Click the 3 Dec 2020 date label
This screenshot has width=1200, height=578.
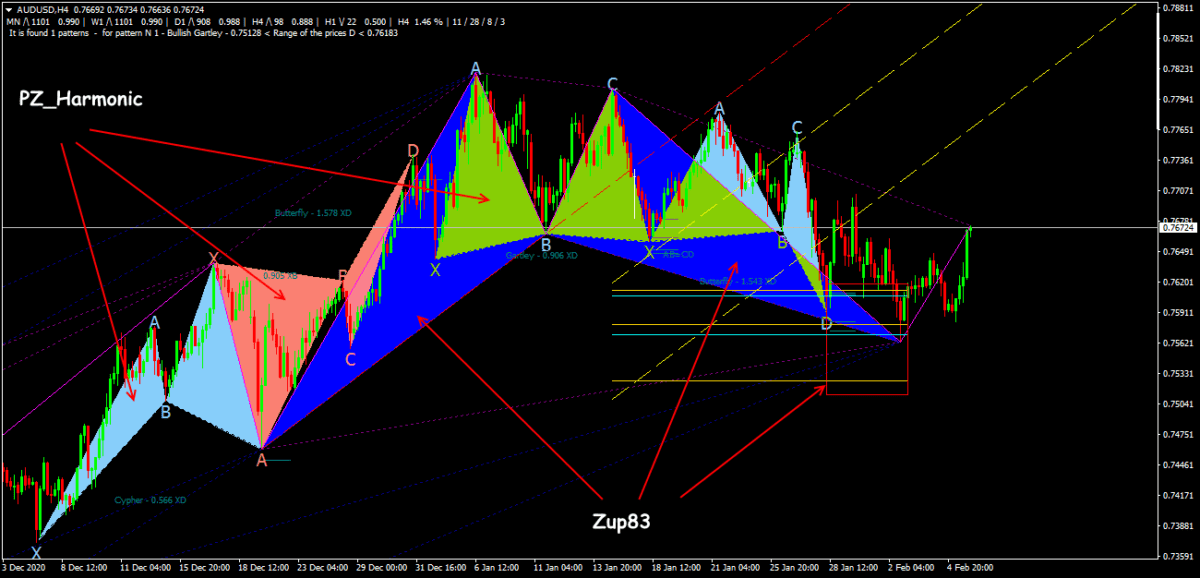[26, 565]
